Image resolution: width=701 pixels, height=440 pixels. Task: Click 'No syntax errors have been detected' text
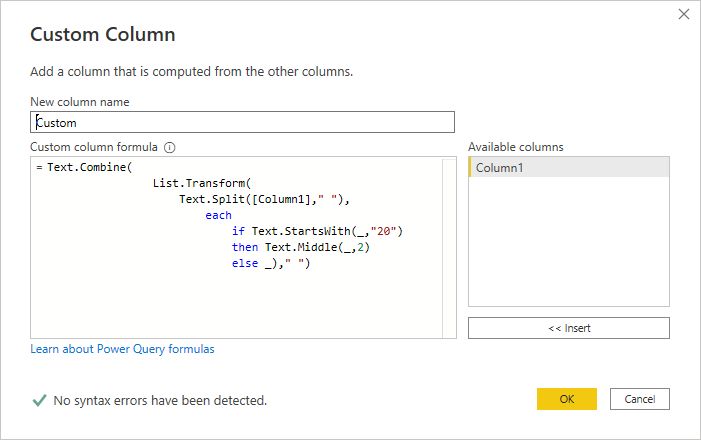(x=160, y=400)
